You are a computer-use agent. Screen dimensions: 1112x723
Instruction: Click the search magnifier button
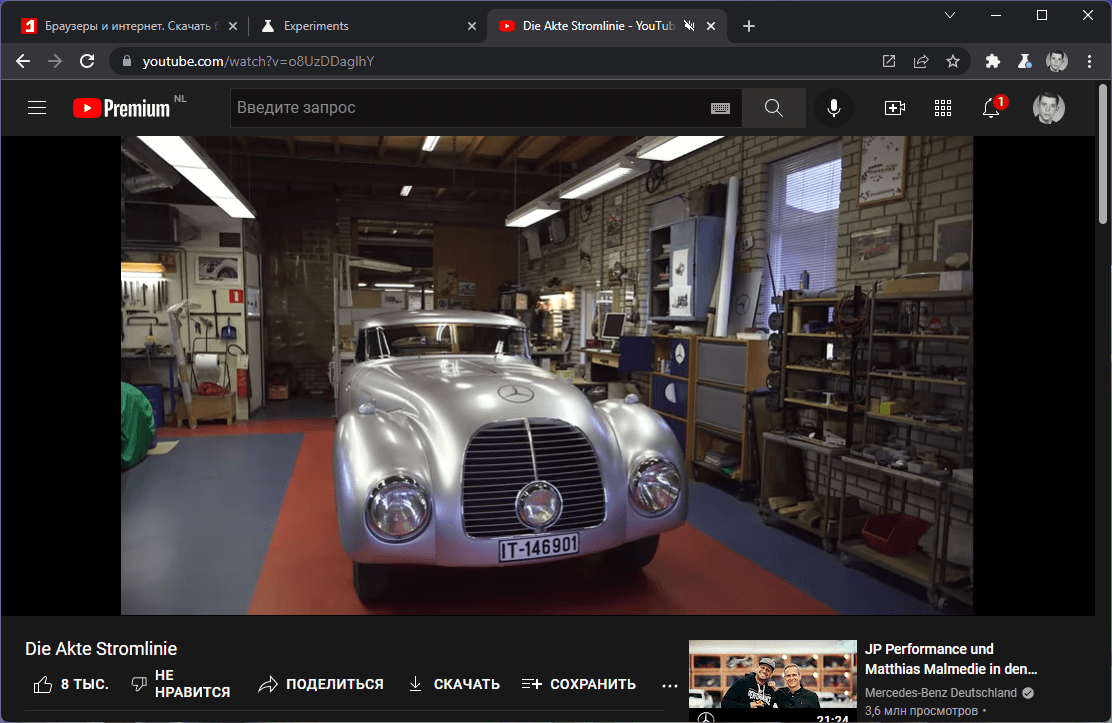click(773, 108)
